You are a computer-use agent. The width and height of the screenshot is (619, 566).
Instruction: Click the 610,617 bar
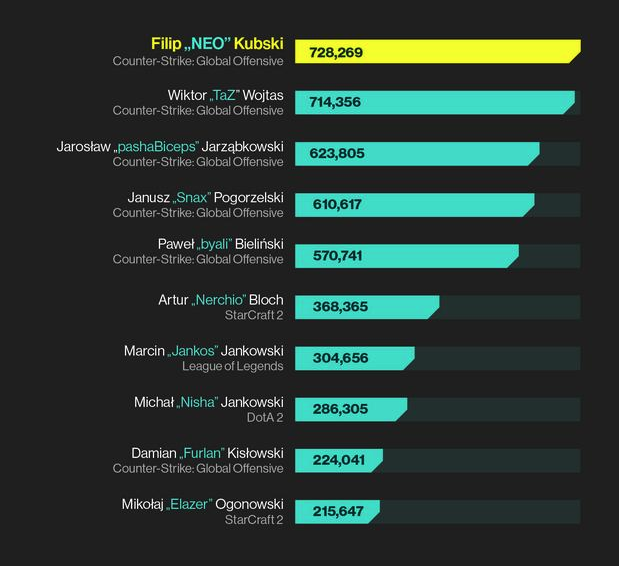(x=415, y=205)
